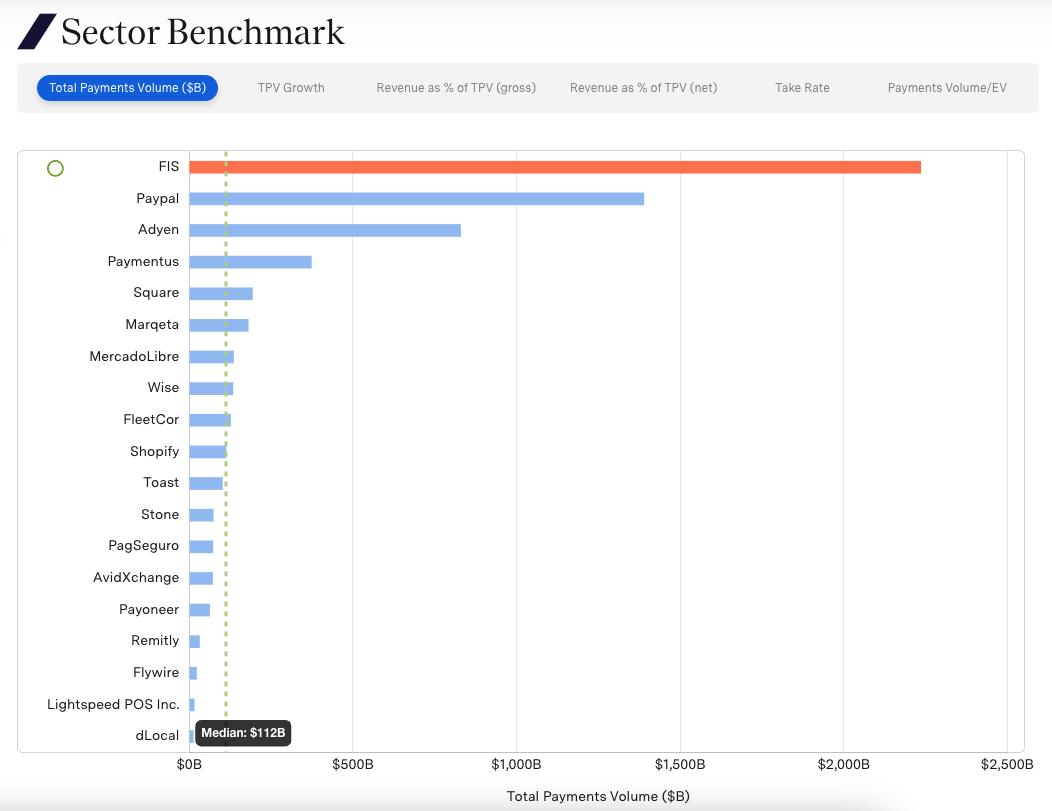The width and height of the screenshot is (1052, 811).
Task: Open the Take Rate view
Action: (802, 87)
